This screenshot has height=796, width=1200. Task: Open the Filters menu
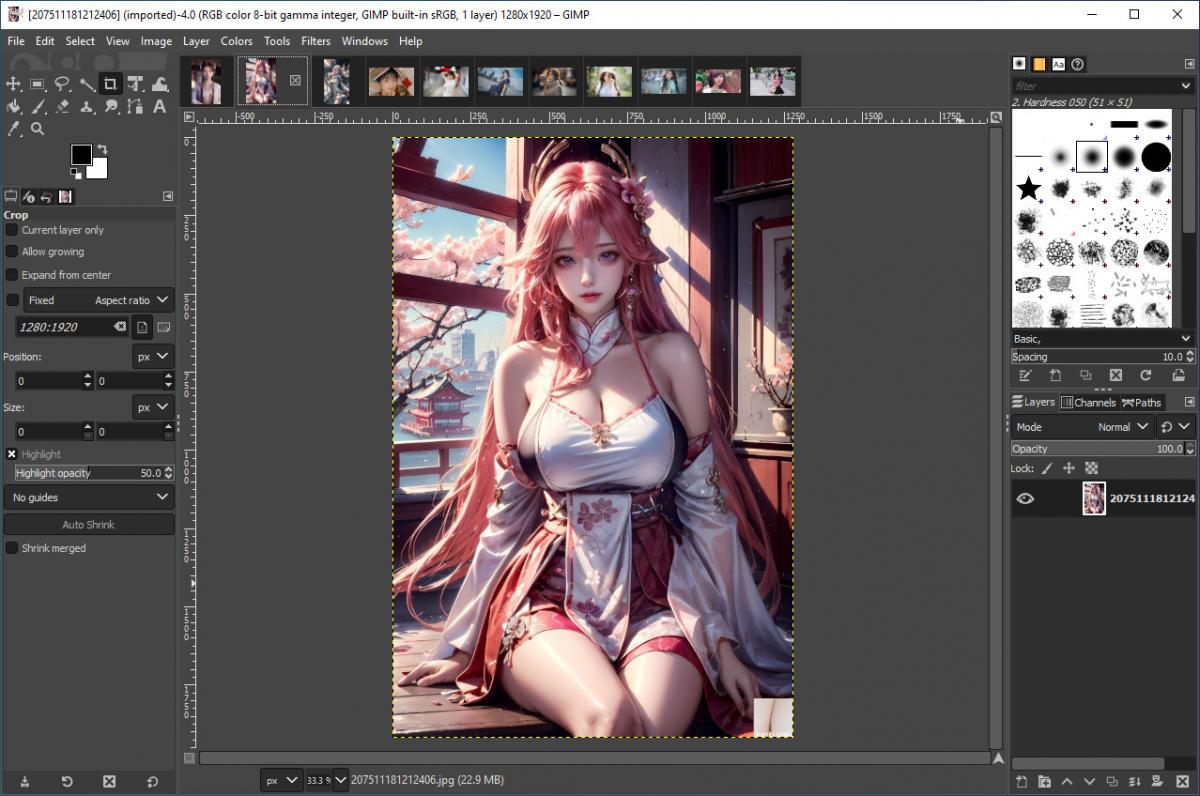pos(315,41)
